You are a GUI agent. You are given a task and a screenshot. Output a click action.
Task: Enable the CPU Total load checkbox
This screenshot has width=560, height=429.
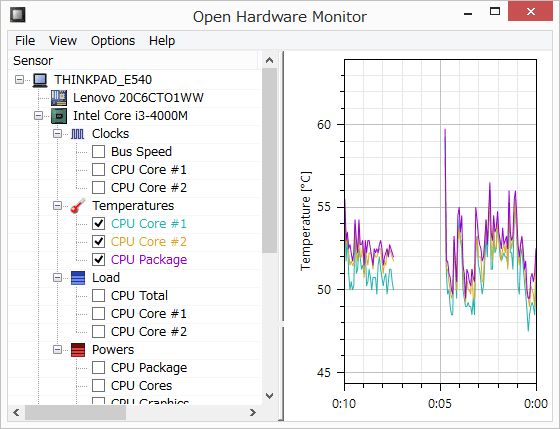coord(98,295)
